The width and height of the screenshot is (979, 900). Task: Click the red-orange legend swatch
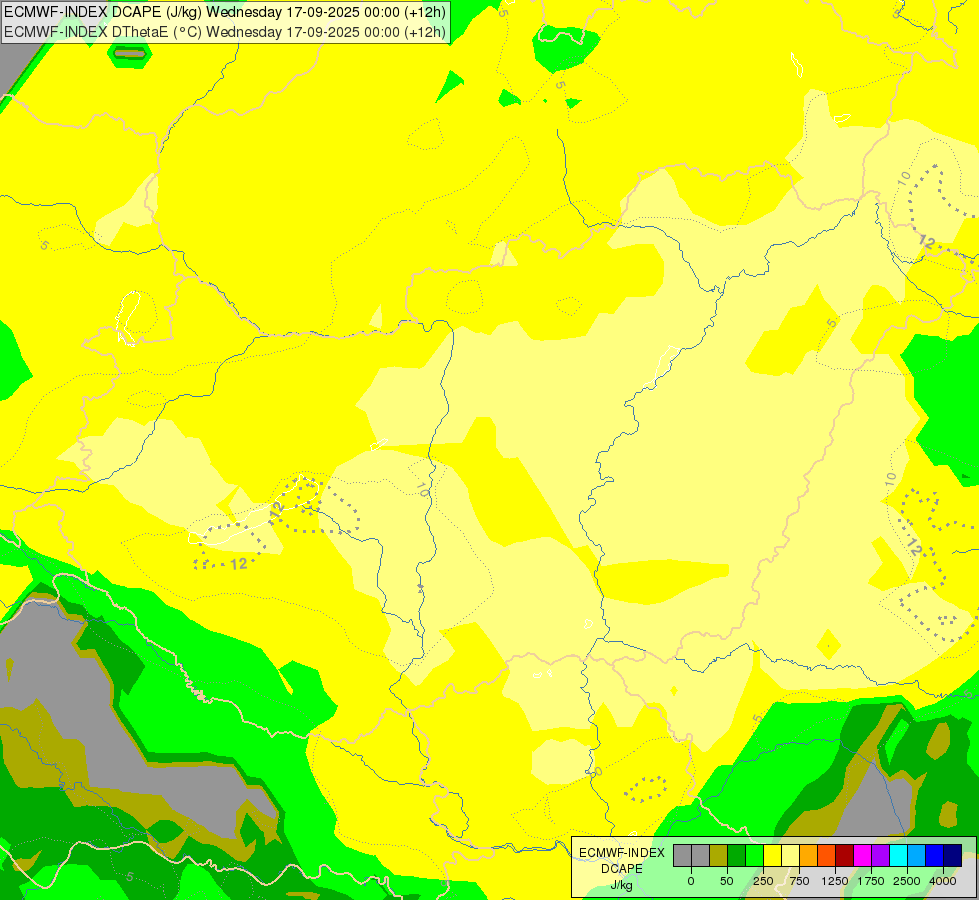(827, 856)
